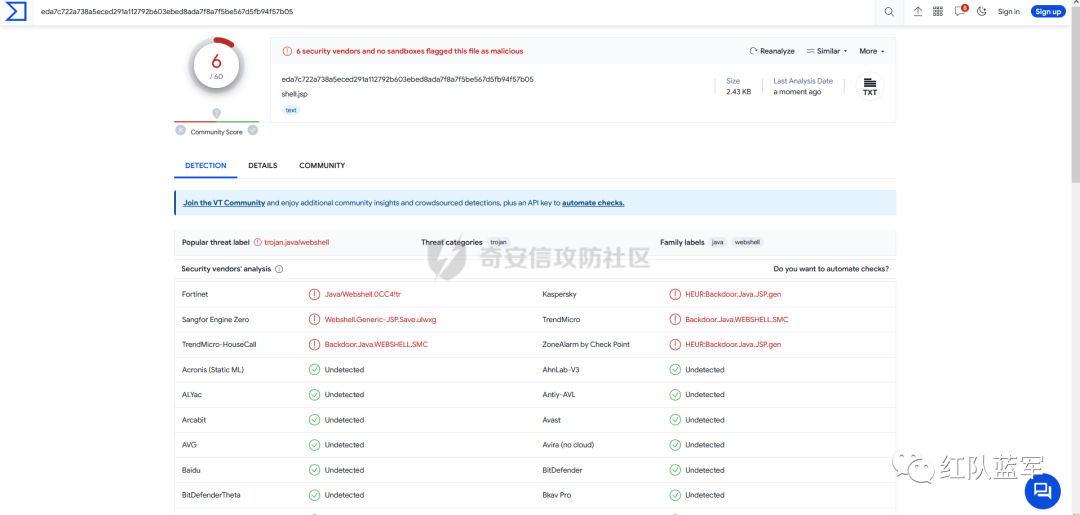The width and height of the screenshot is (1080, 515).
Task: Click the automate checks link in banner
Action: pyautogui.click(x=593, y=203)
